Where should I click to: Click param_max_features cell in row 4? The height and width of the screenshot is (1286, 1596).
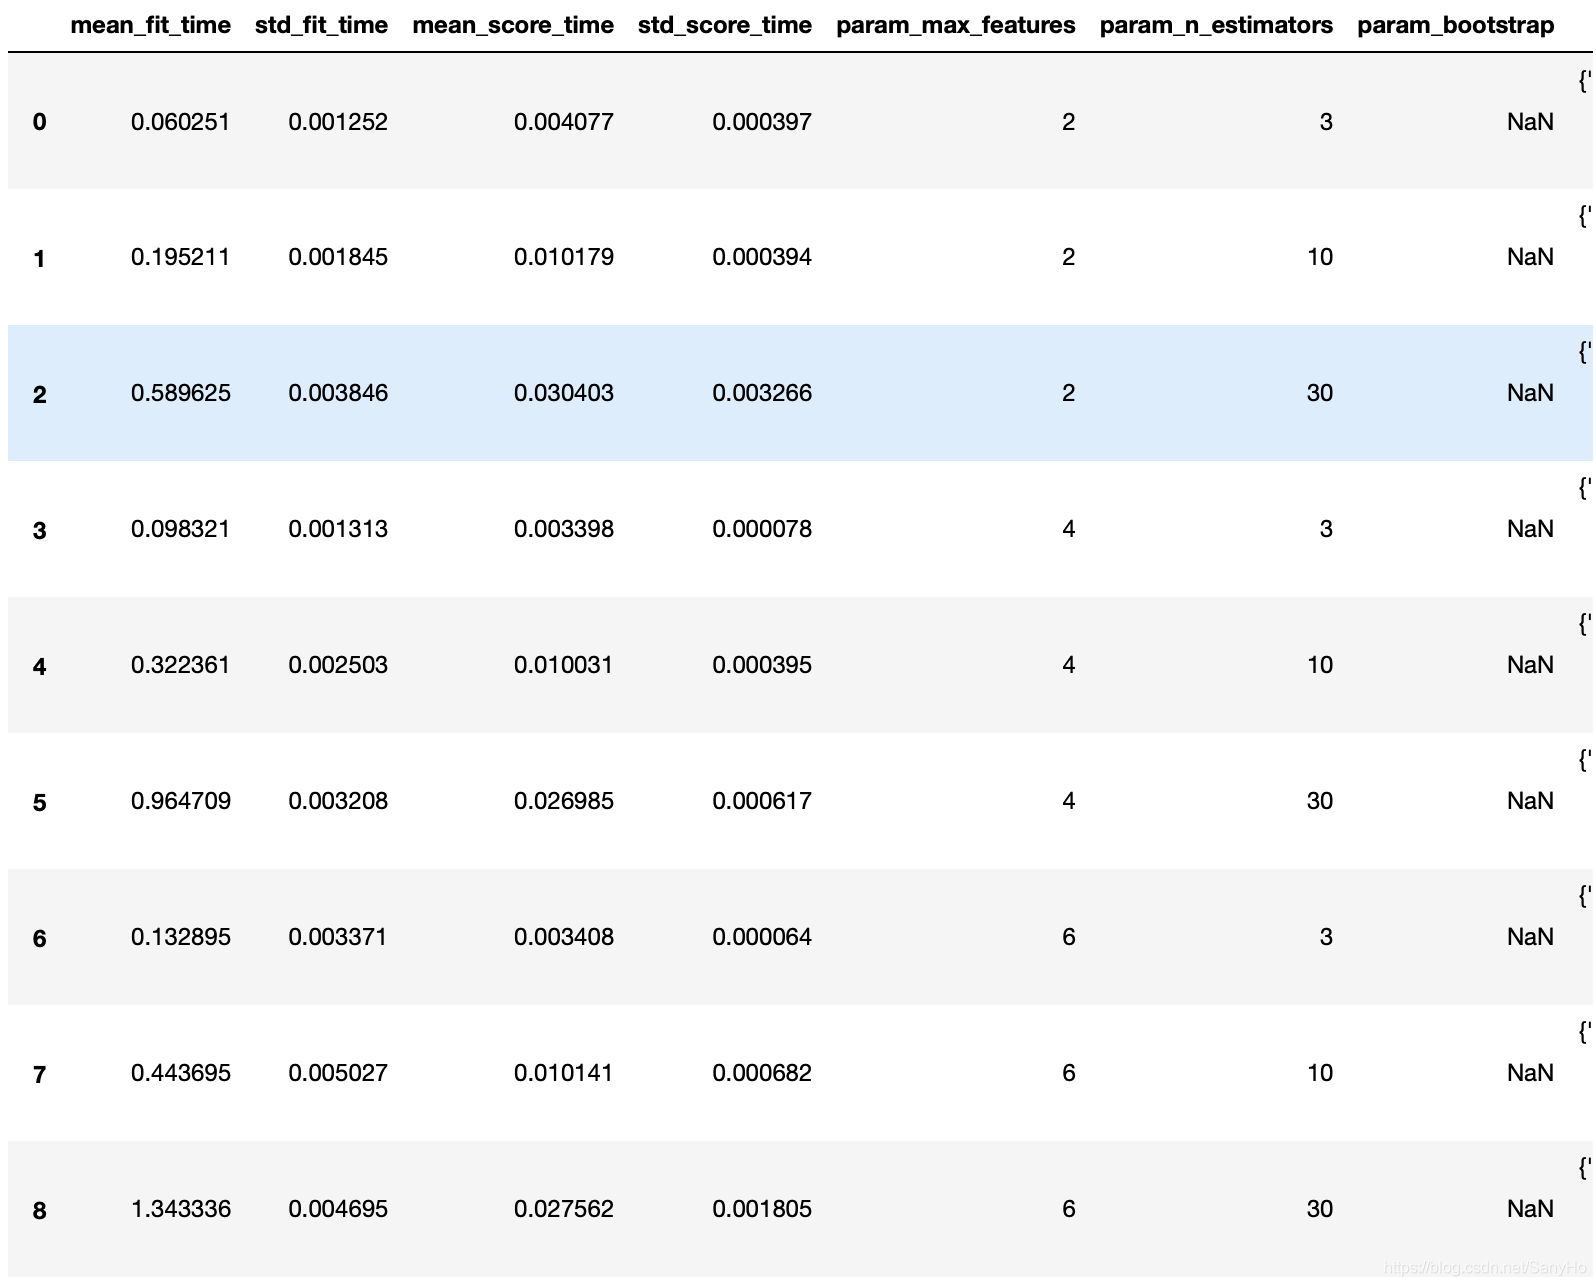[1069, 665]
